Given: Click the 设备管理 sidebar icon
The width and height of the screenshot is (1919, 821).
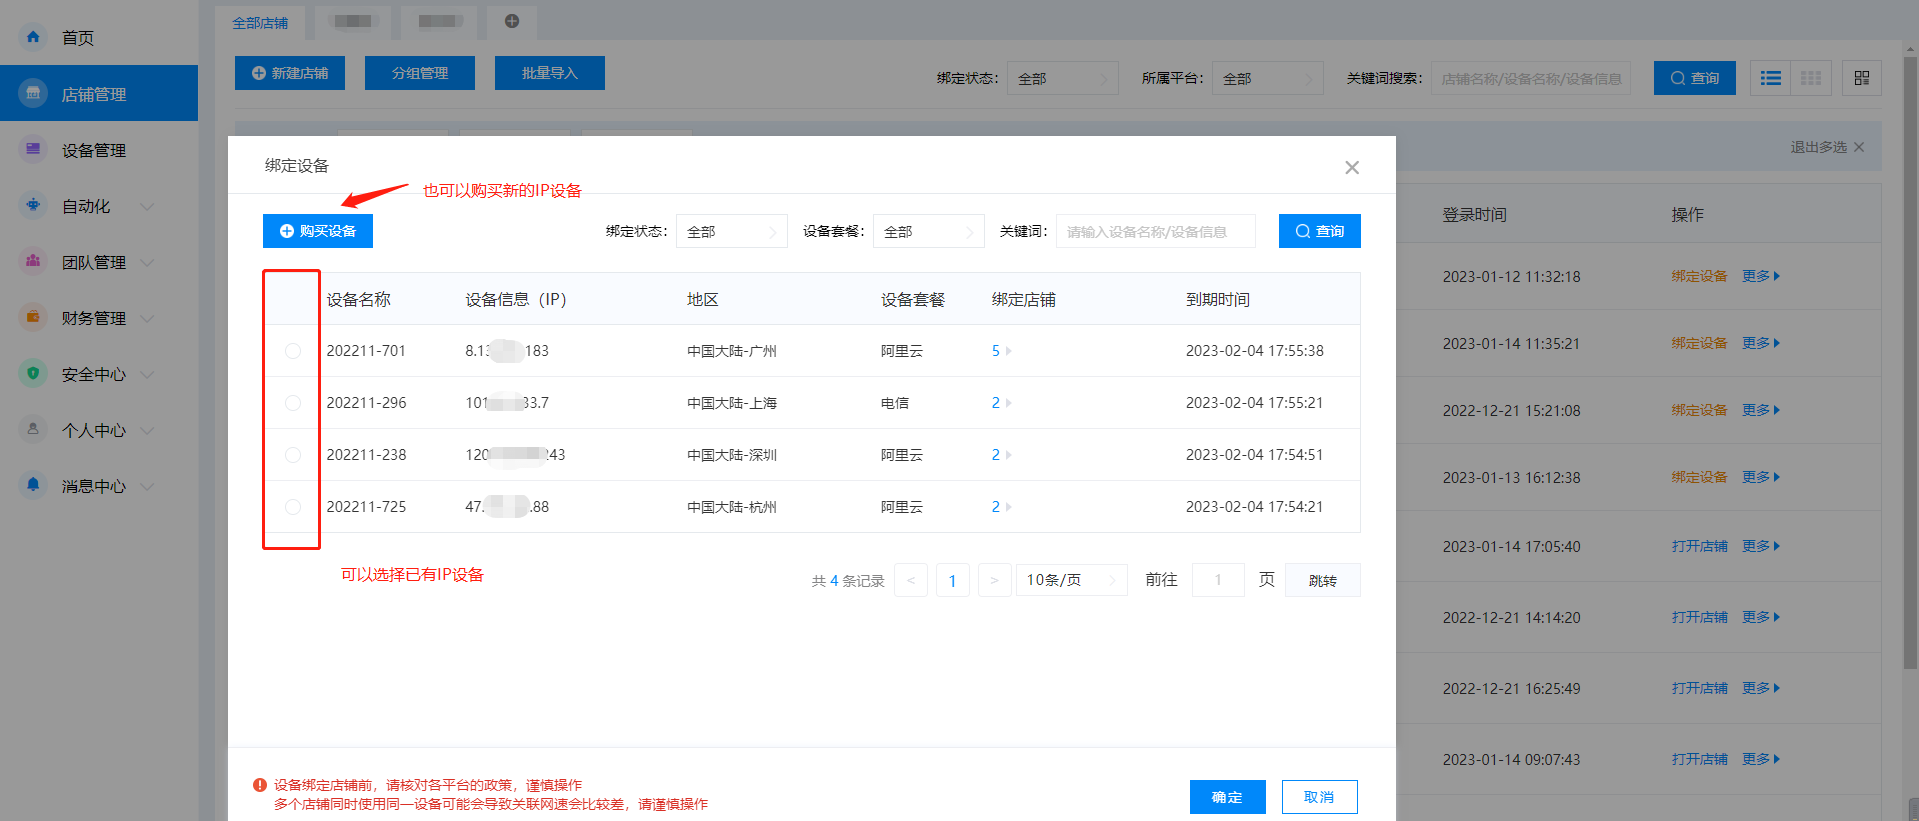Looking at the screenshot, I should coord(33,150).
